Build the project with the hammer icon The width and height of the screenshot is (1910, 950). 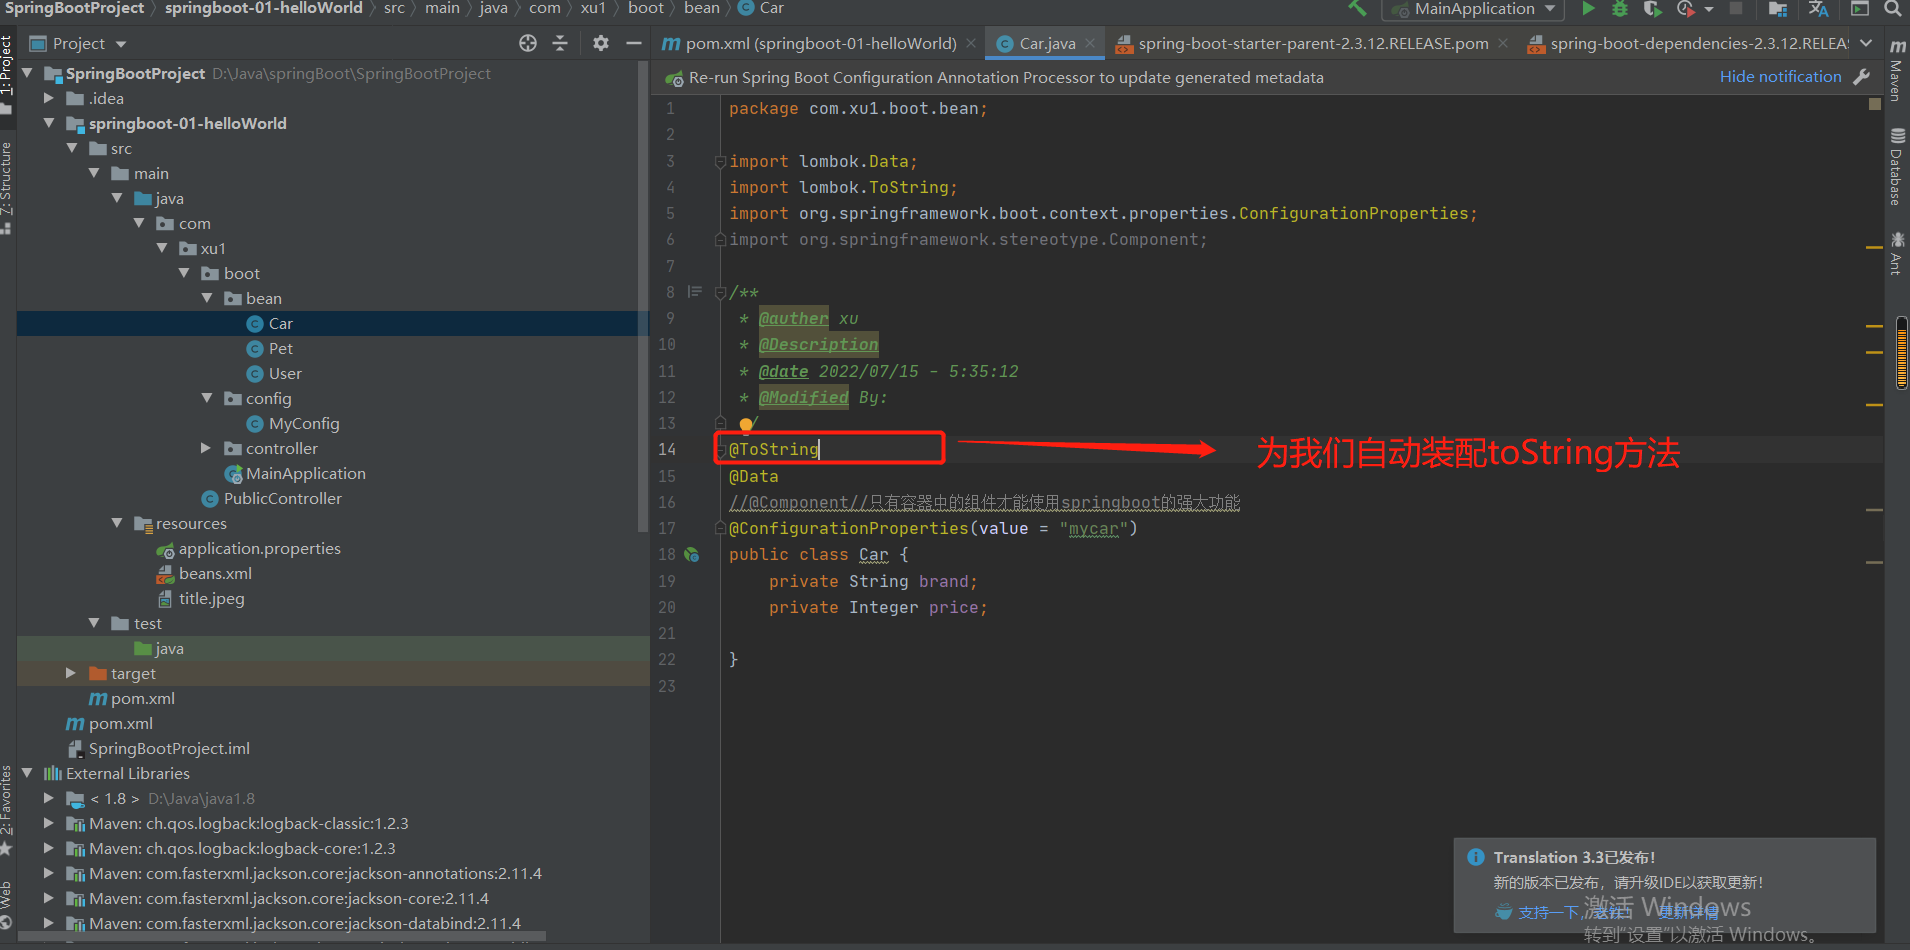point(1357,9)
